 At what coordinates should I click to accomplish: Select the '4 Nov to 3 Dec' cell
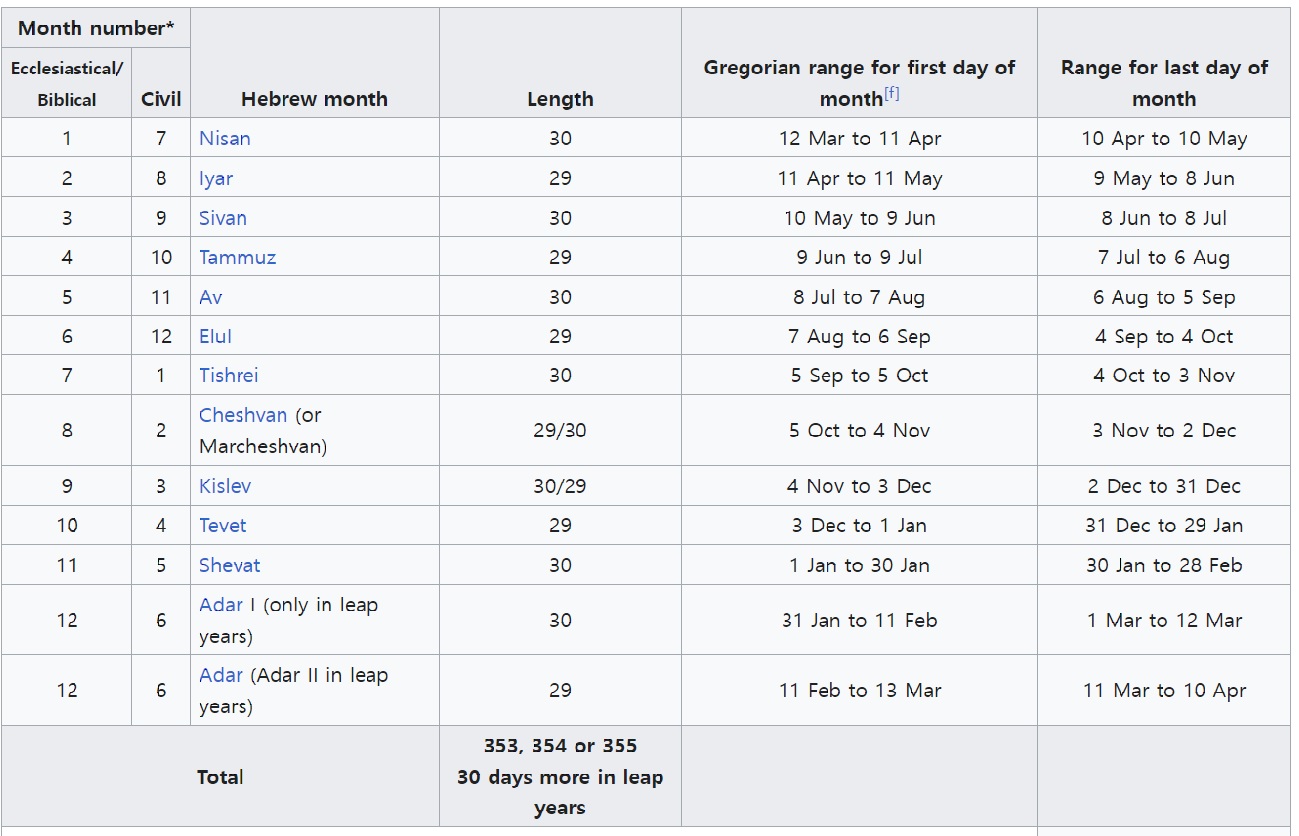click(x=860, y=486)
